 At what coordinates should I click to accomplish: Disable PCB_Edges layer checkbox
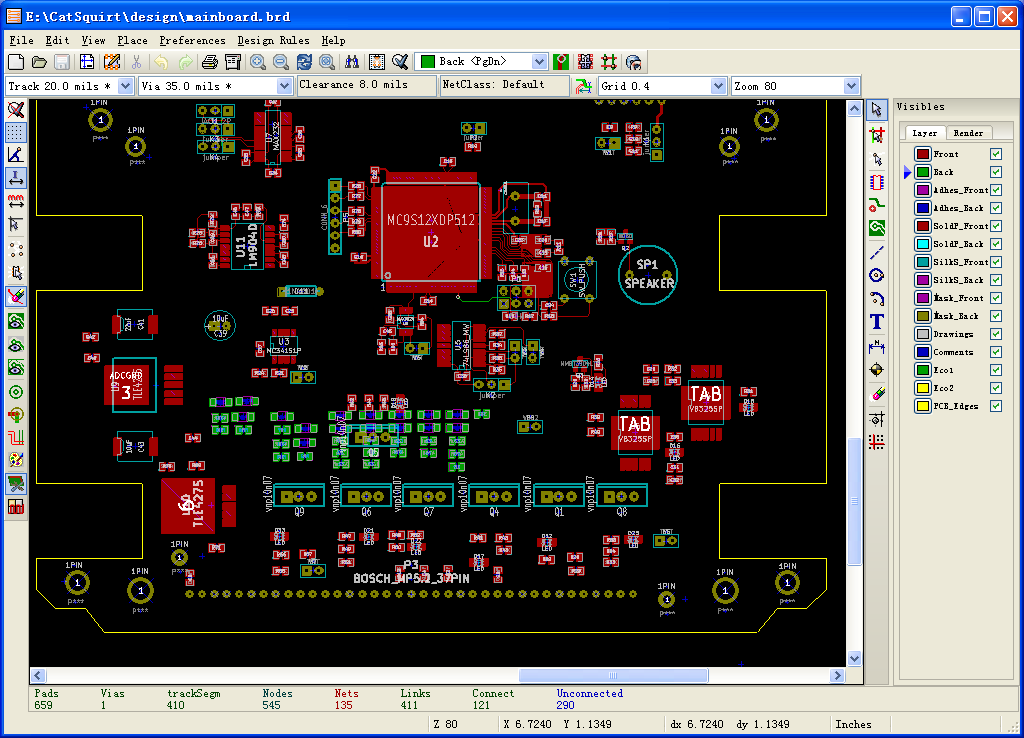pyautogui.click(x=995, y=406)
